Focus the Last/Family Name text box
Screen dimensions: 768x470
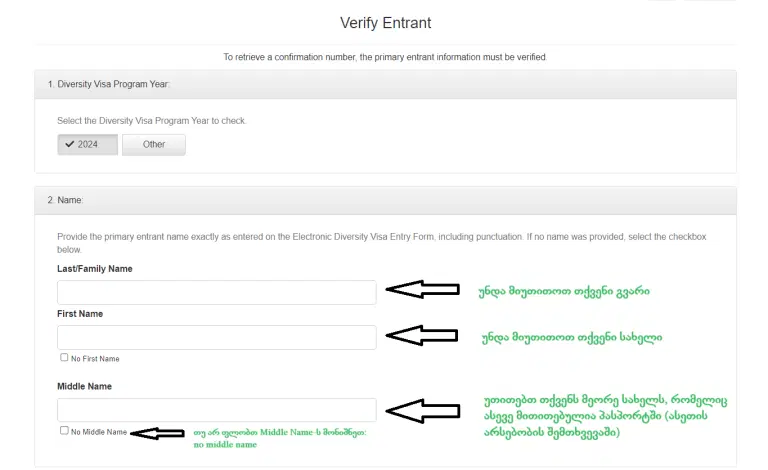[x=217, y=292]
